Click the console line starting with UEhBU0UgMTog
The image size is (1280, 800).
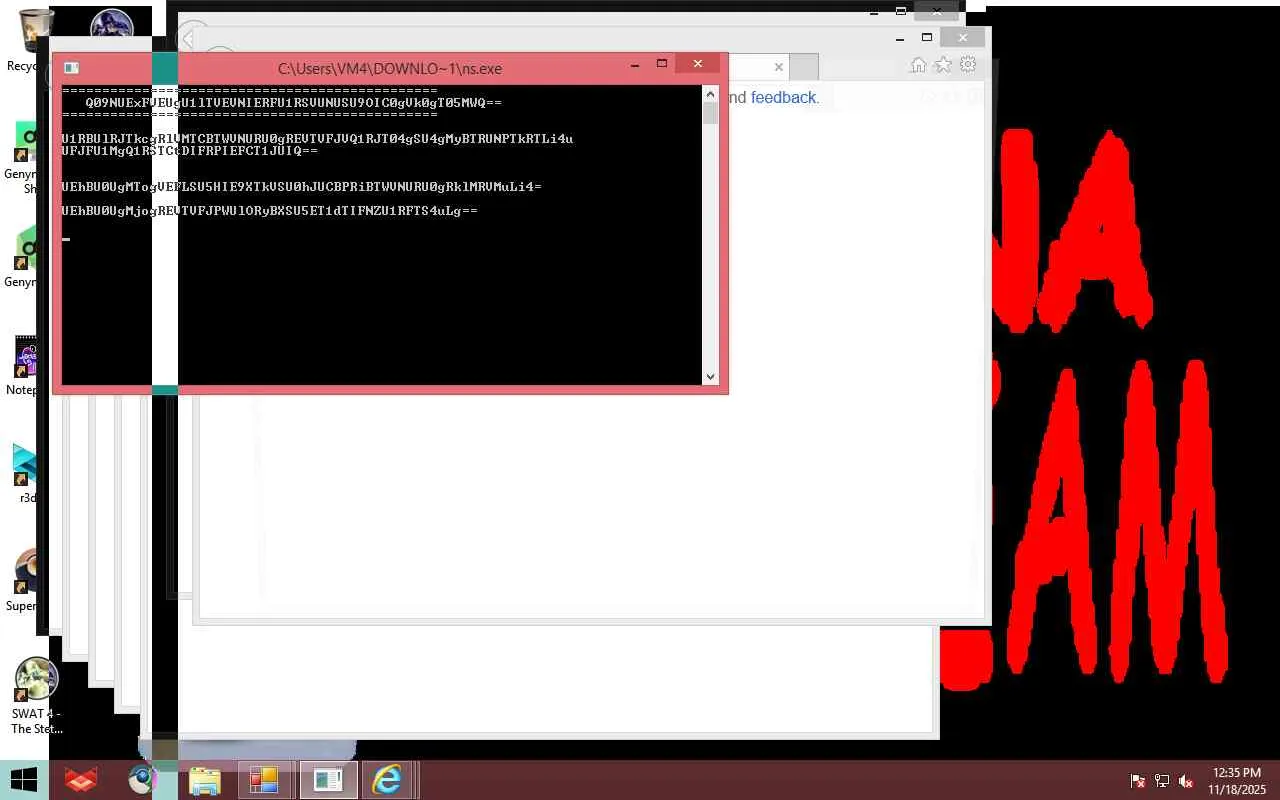point(301,187)
